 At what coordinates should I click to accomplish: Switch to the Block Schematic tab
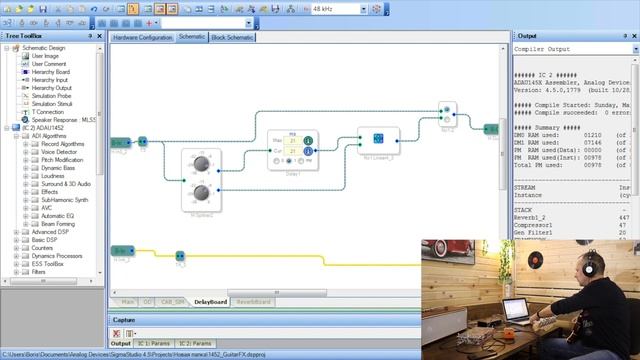point(232,38)
